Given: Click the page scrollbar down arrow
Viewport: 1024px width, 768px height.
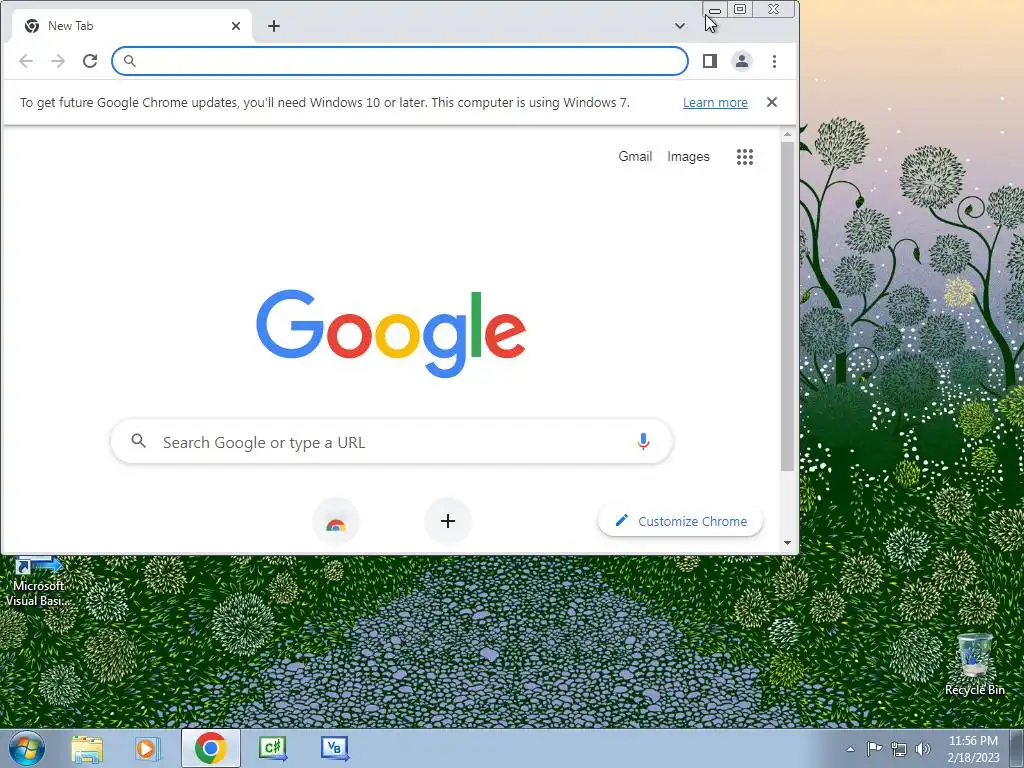Looking at the screenshot, I should click(x=788, y=543).
